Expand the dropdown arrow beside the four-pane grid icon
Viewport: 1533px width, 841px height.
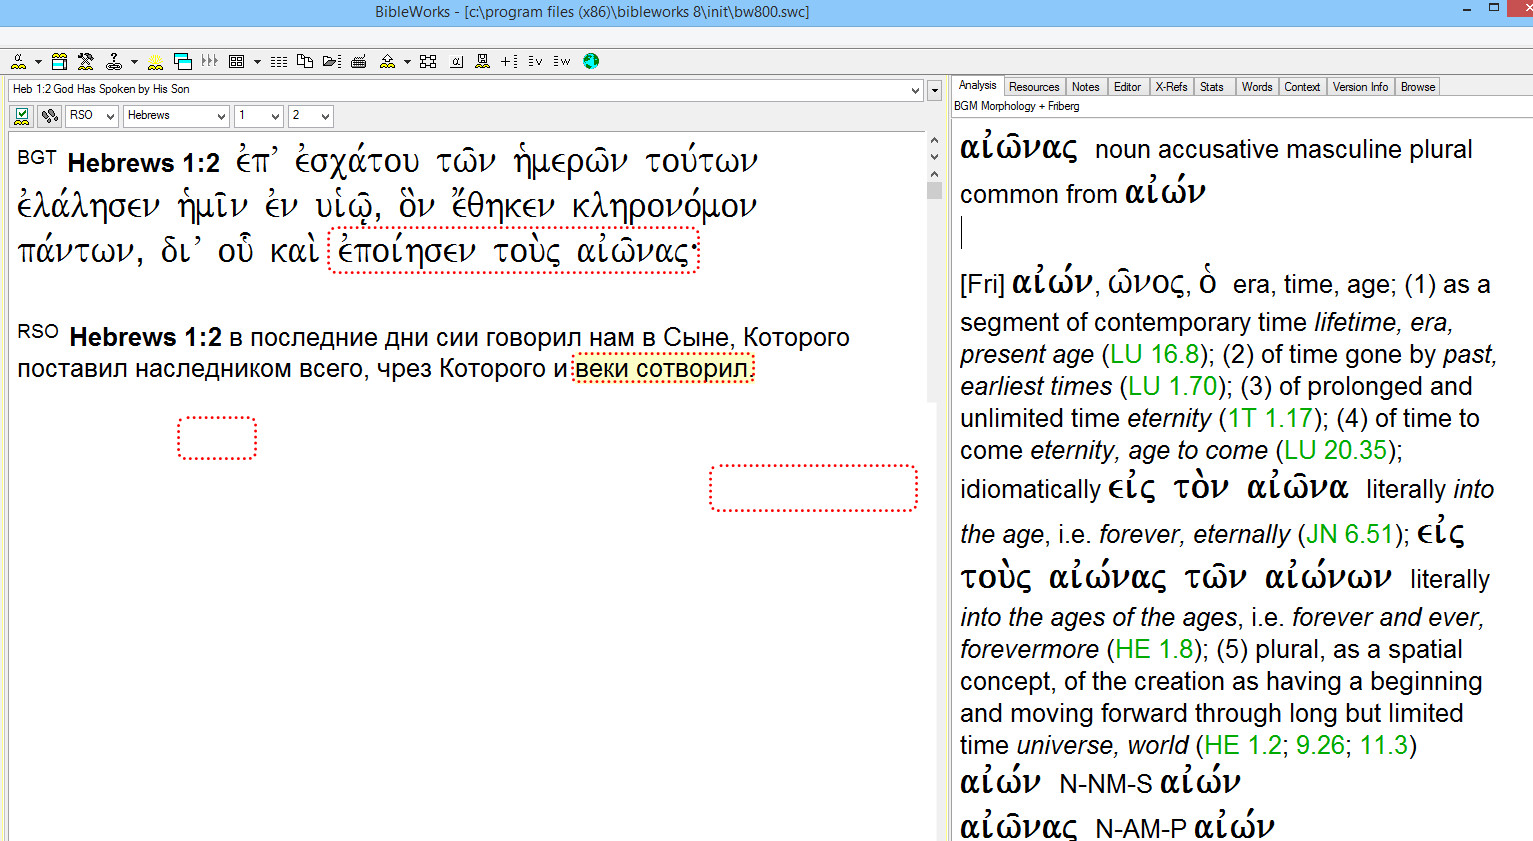(x=257, y=62)
